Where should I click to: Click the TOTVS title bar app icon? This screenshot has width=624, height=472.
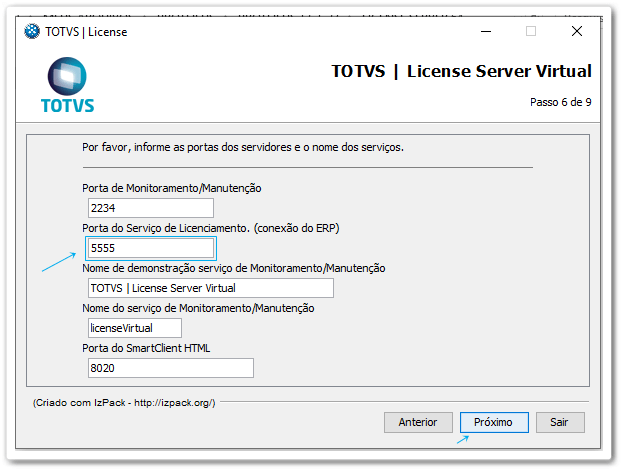[x=32, y=31]
